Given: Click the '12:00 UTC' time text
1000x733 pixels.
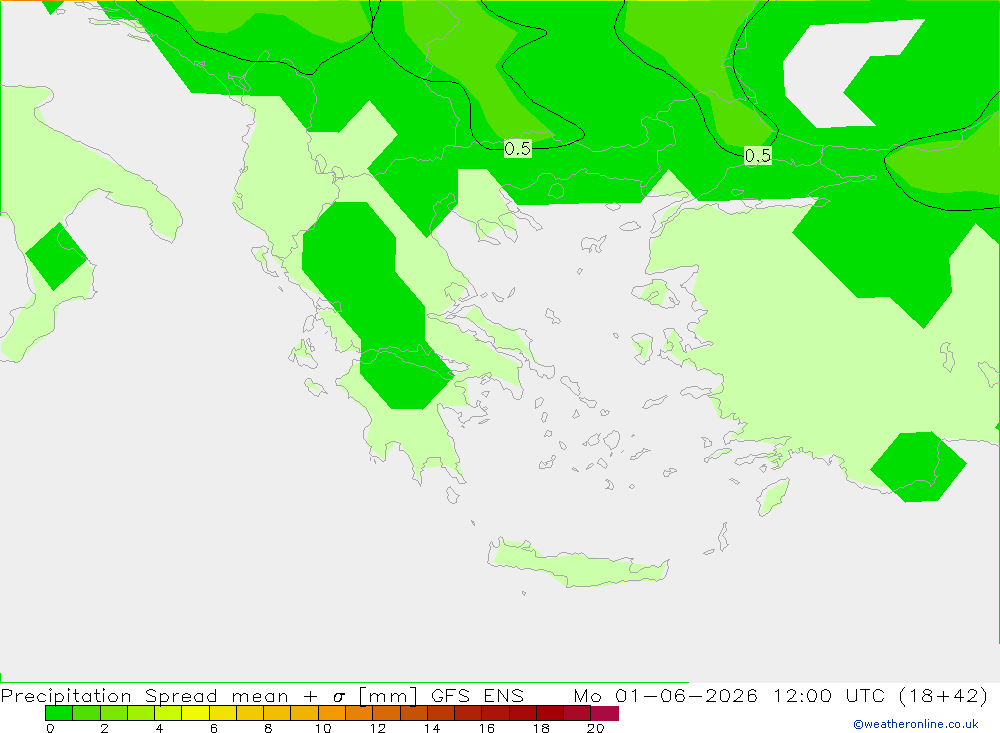Looking at the screenshot, I should 830,695.
